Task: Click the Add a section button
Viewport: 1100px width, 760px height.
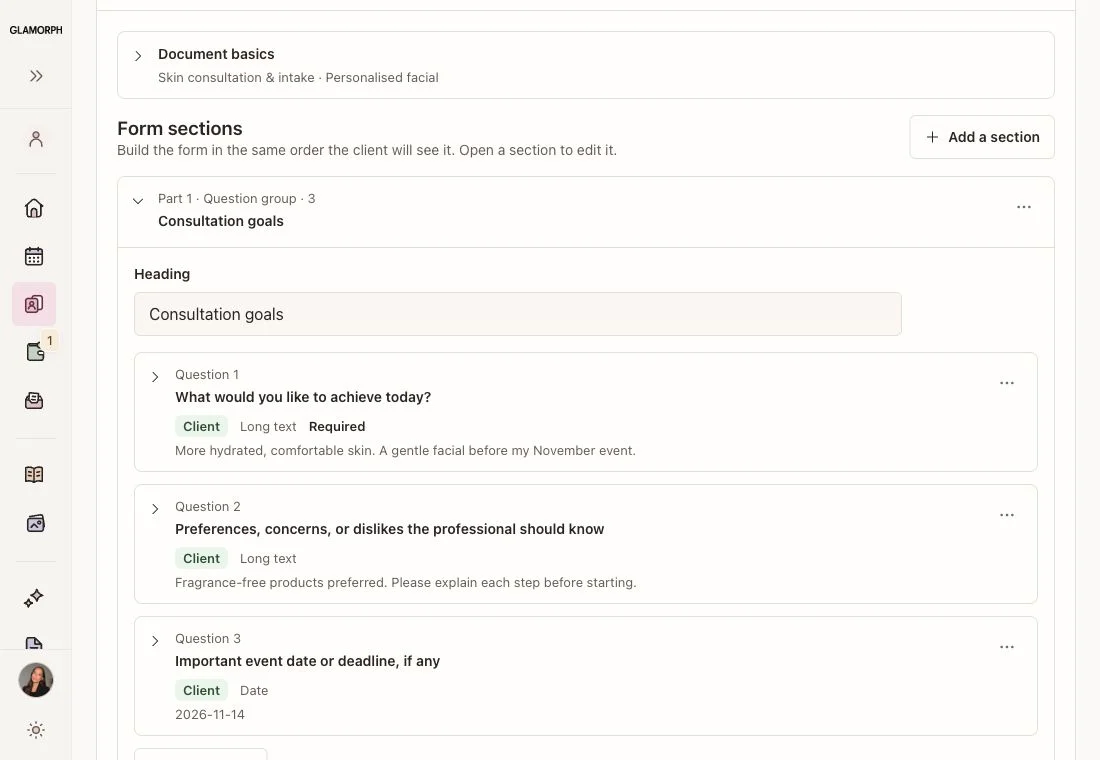Action: [x=981, y=137]
